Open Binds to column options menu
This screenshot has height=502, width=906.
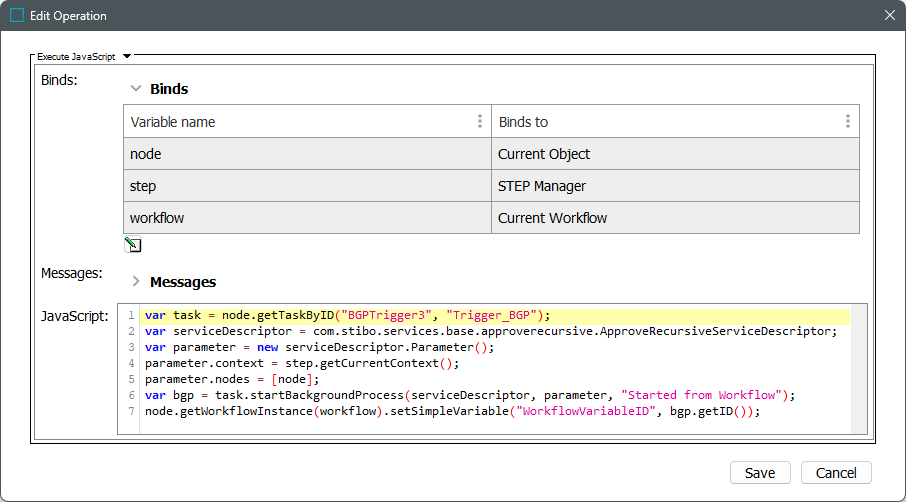click(847, 122)
